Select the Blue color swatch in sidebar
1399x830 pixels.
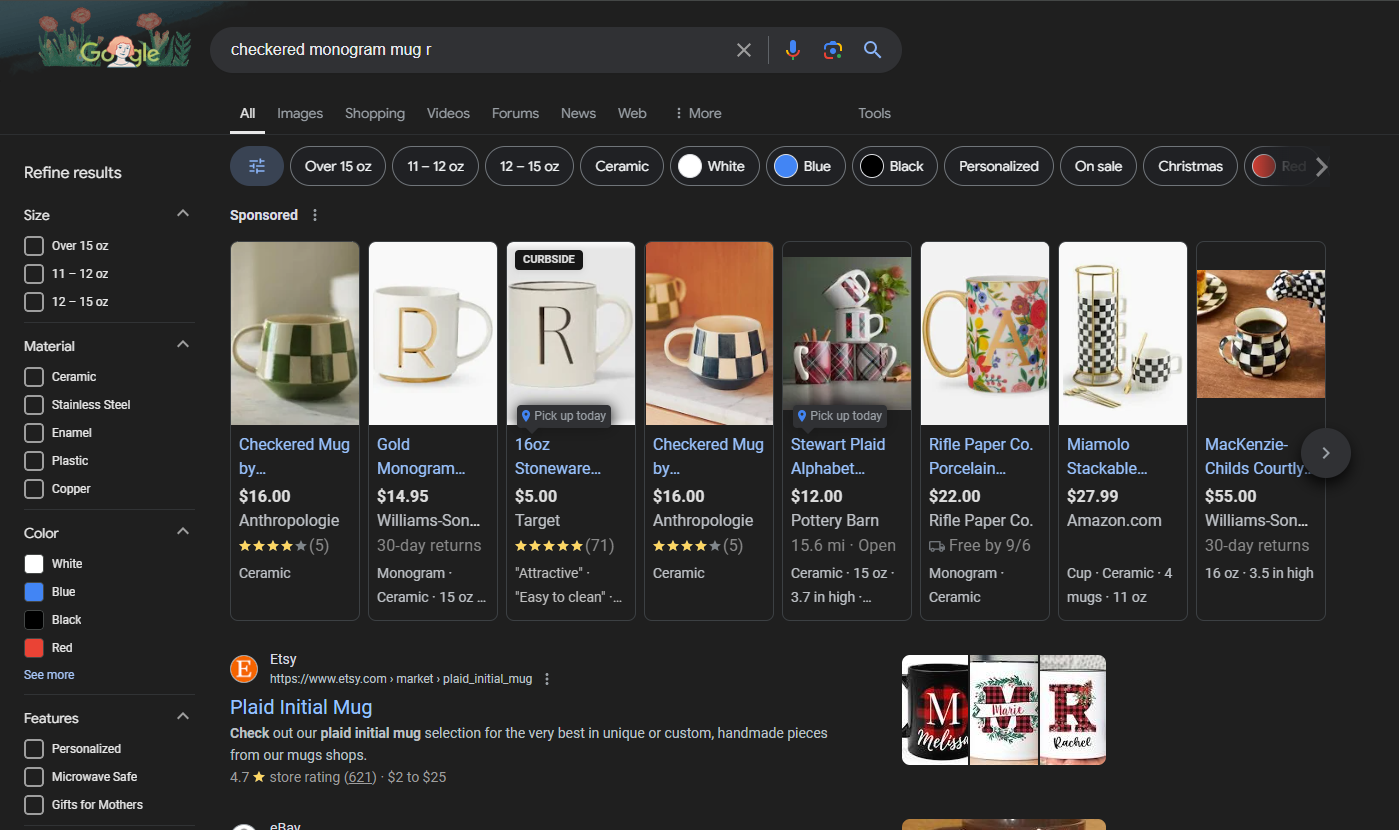coord(34,592)
